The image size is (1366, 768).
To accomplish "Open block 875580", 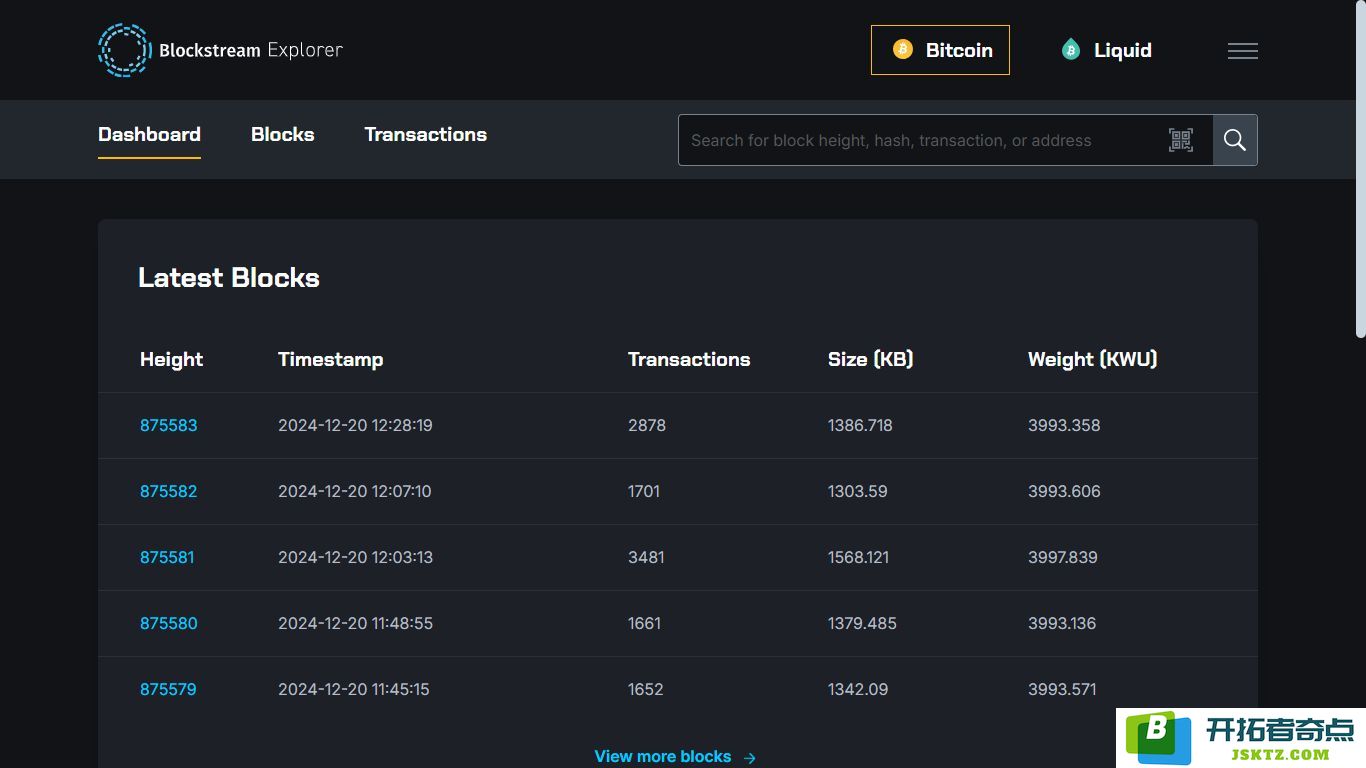I will coord(169,623).
